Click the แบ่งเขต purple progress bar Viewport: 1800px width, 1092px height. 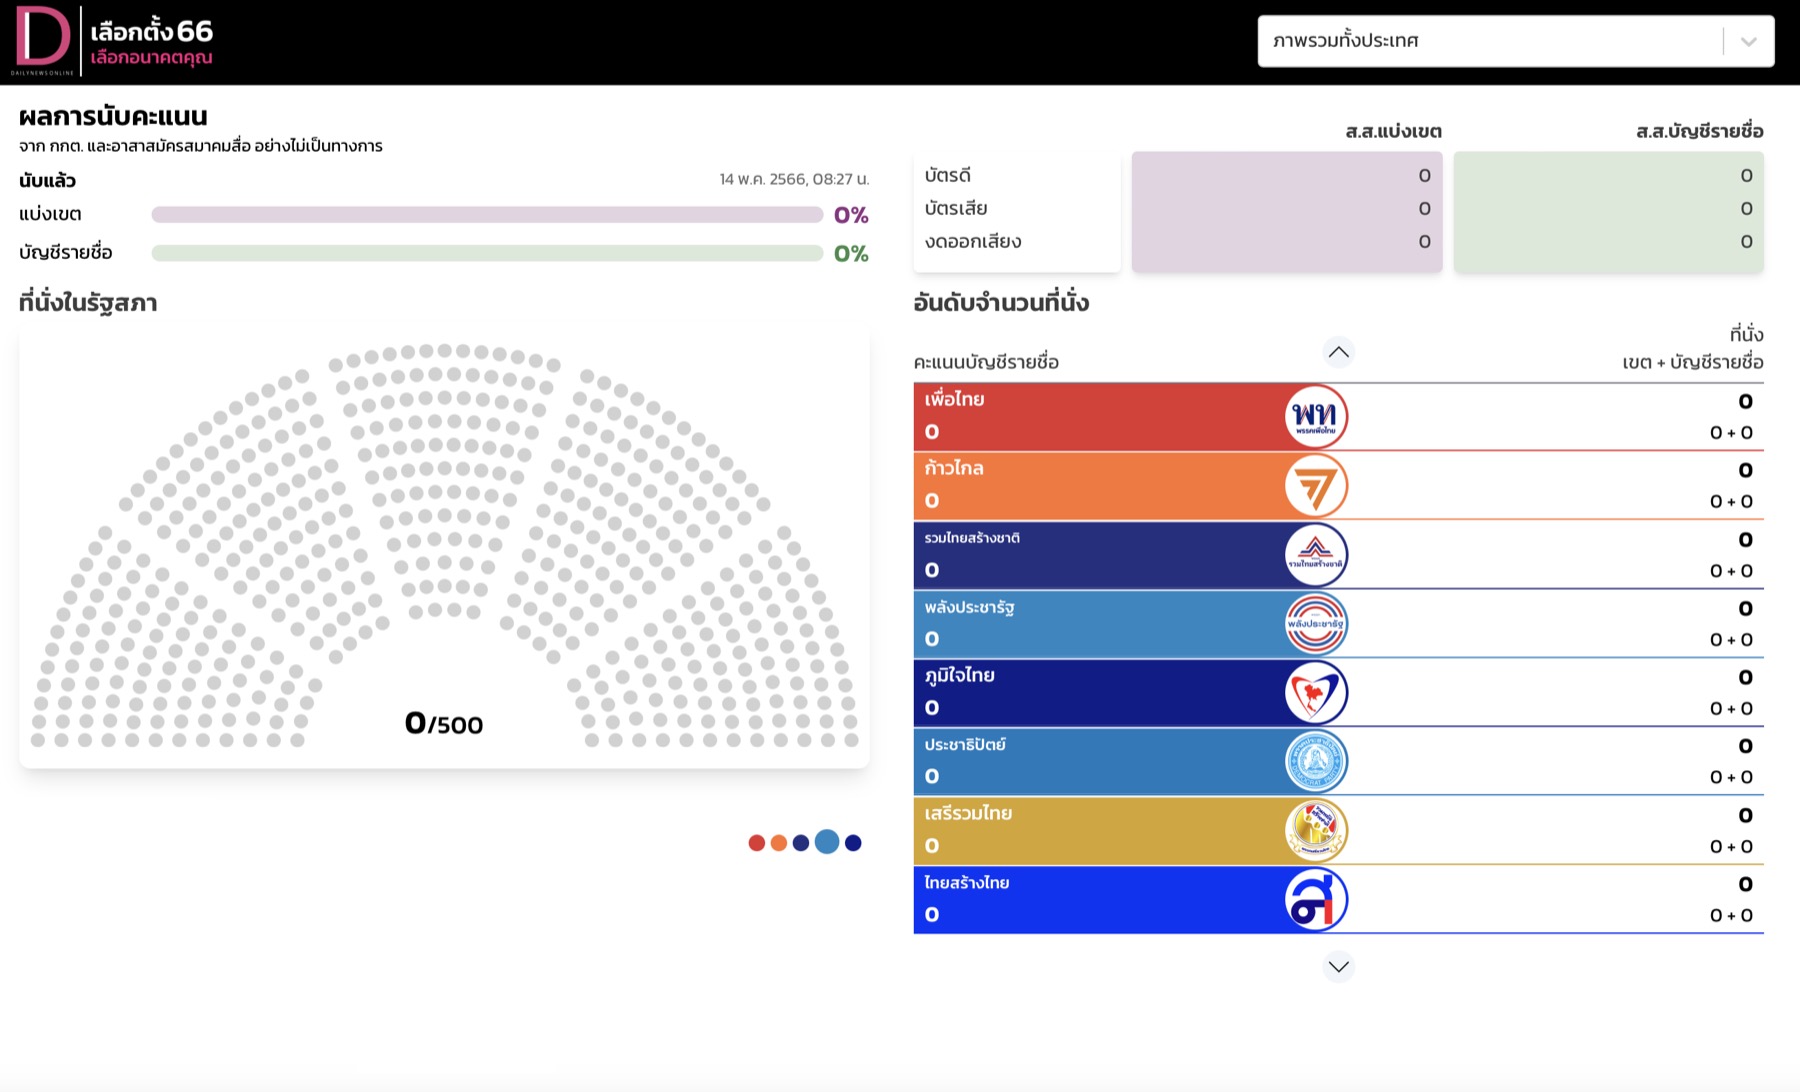point(487,215)
